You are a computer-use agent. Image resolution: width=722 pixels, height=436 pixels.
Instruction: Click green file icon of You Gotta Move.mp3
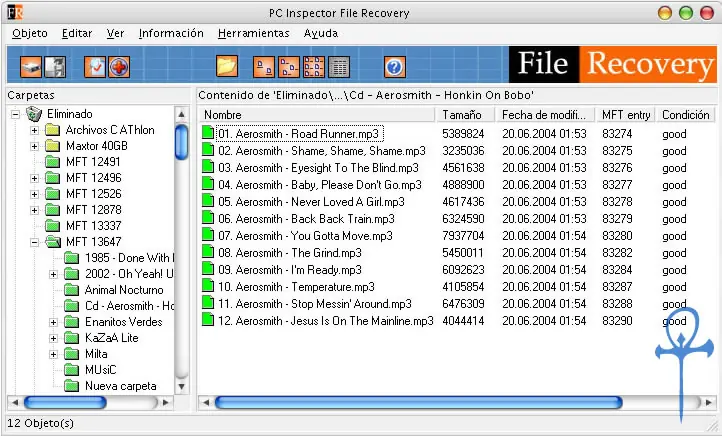coord(208,234)
